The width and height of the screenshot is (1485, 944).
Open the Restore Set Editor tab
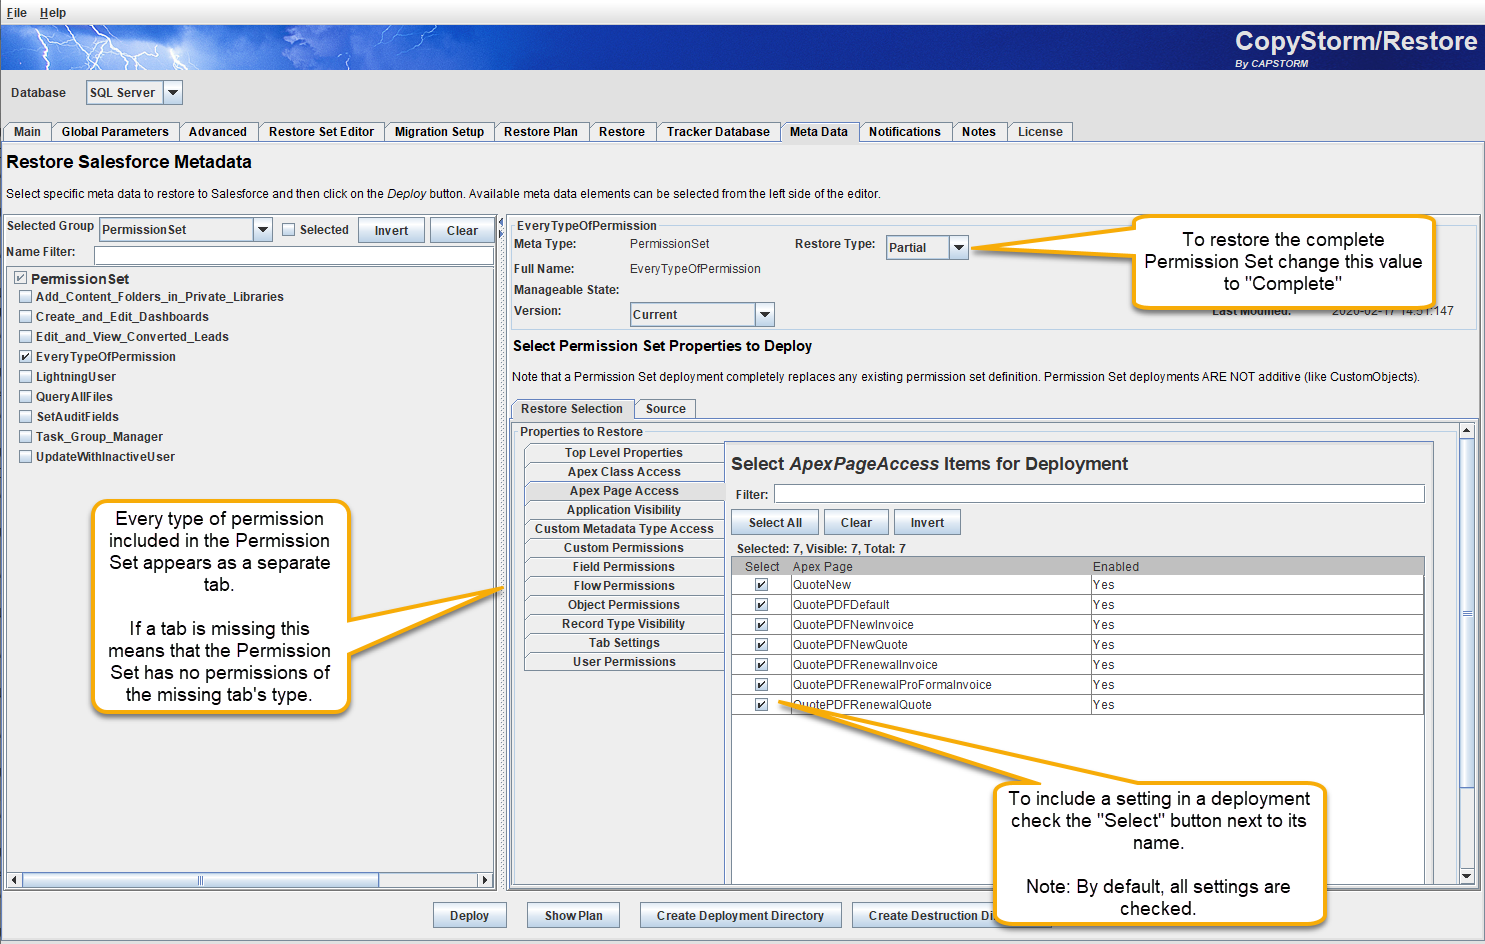click(321, 132)
